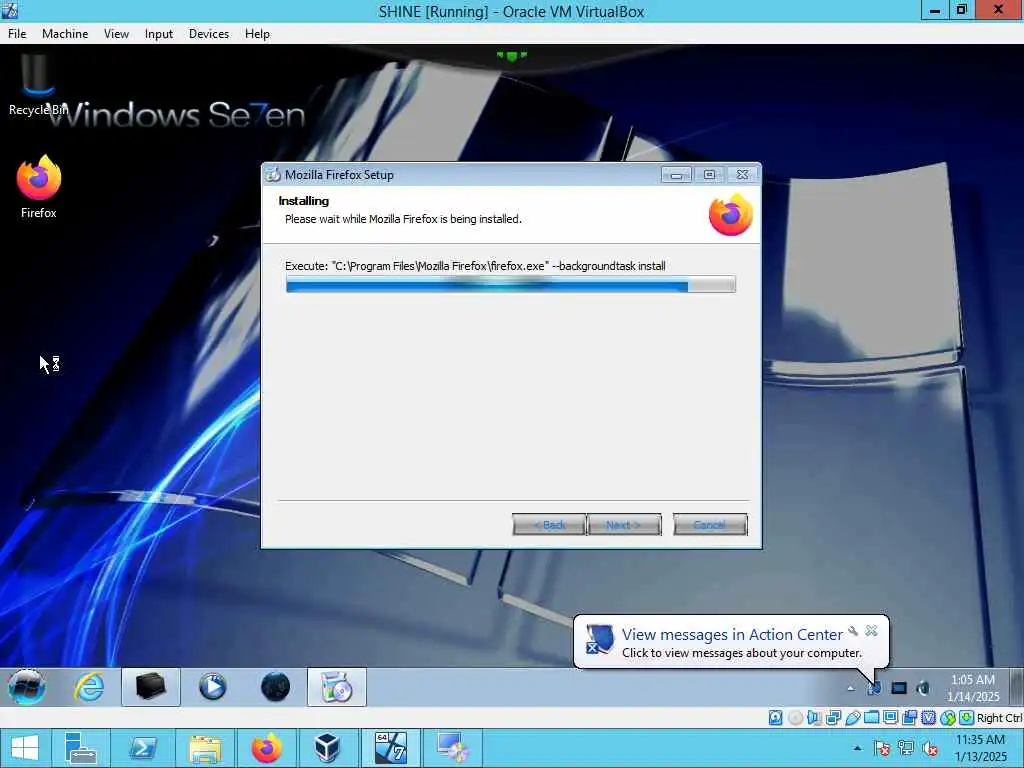Click the Cancel button in Firefox Setup

click(x=710, y=524)
